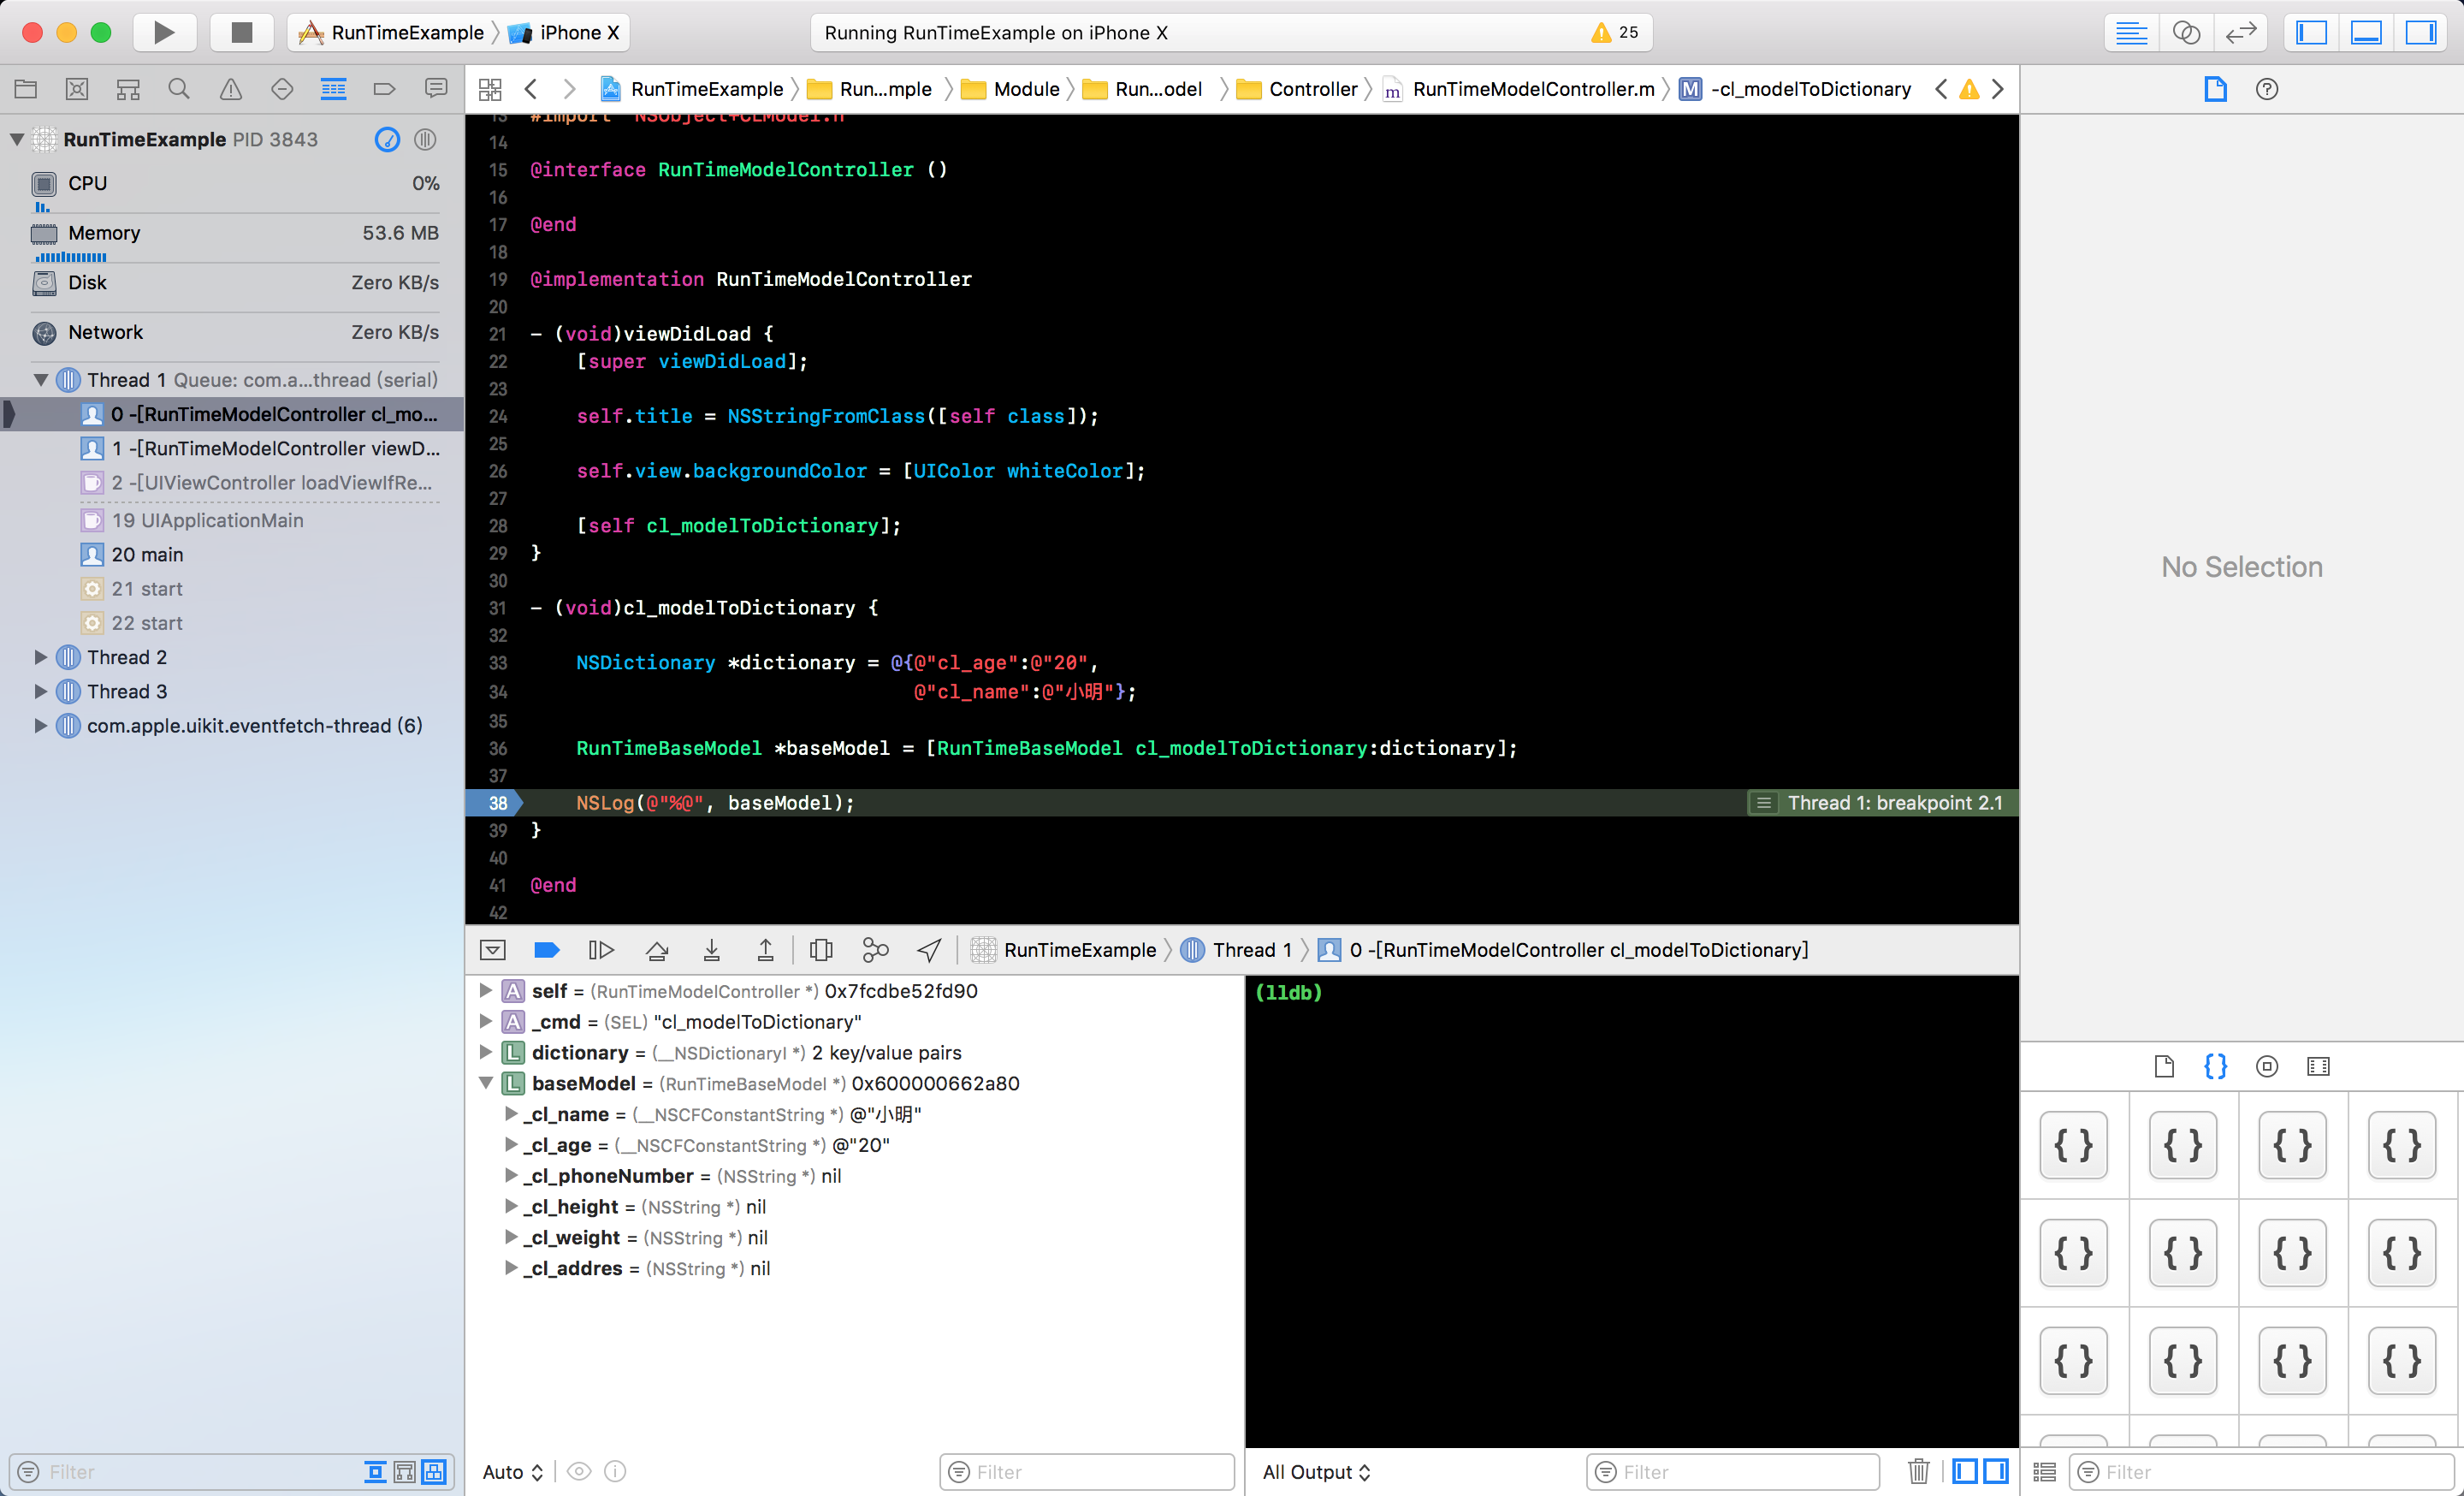Select the 20 main stack frame
Viewport: 2464px width, 1496px height.
[x=147, y=554]
